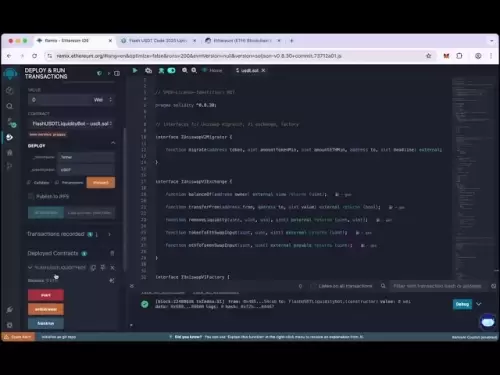
Task: Switch to the Flash USDT Code browser tab
Action: (x=158, y=41)
